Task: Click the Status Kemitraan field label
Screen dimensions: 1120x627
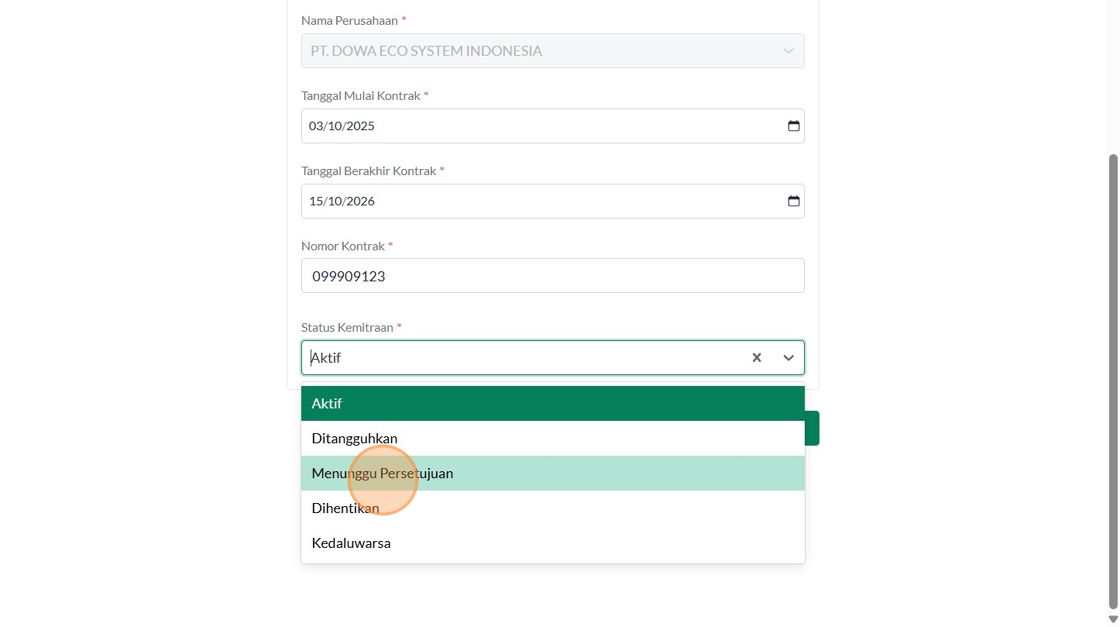Action: click(x=347, y=327)
